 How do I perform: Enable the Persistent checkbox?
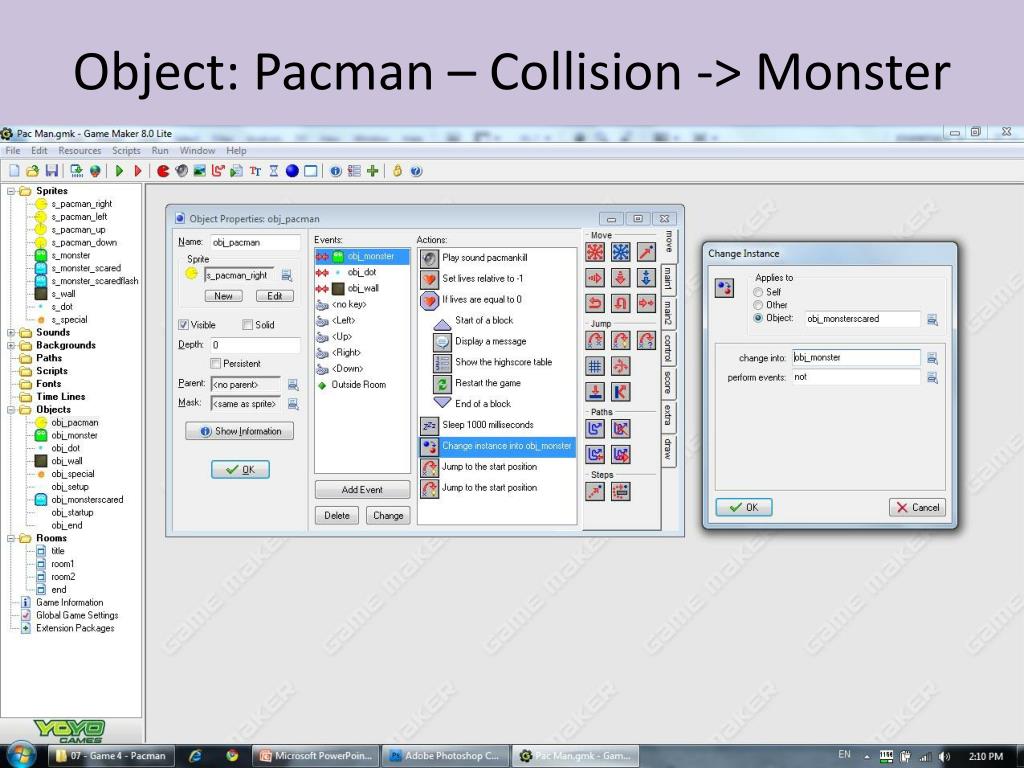(216, 363)
